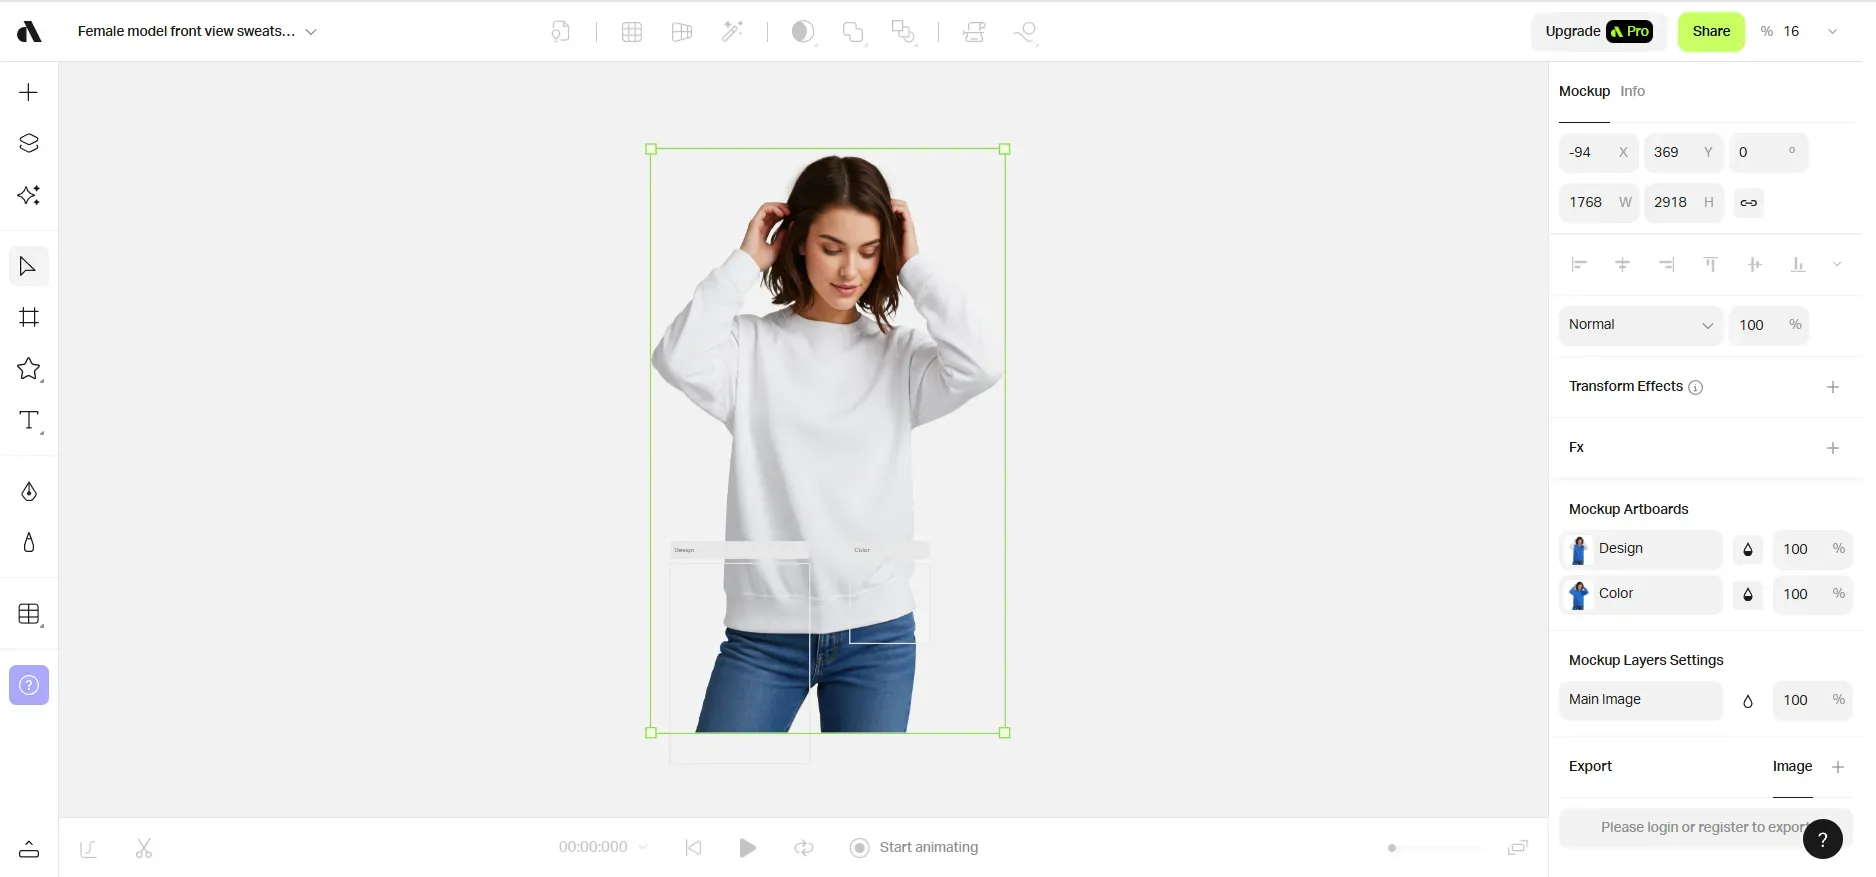Play the animation
Image resolution: width=1876 pixels, height=877 pixels.
pos(747,848)
